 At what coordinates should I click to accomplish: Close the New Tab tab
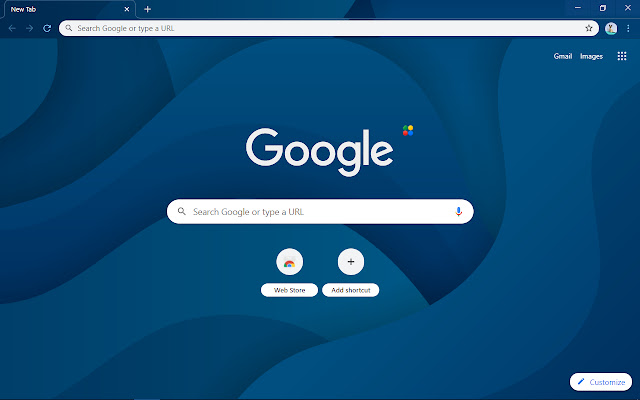pos(127,9)
